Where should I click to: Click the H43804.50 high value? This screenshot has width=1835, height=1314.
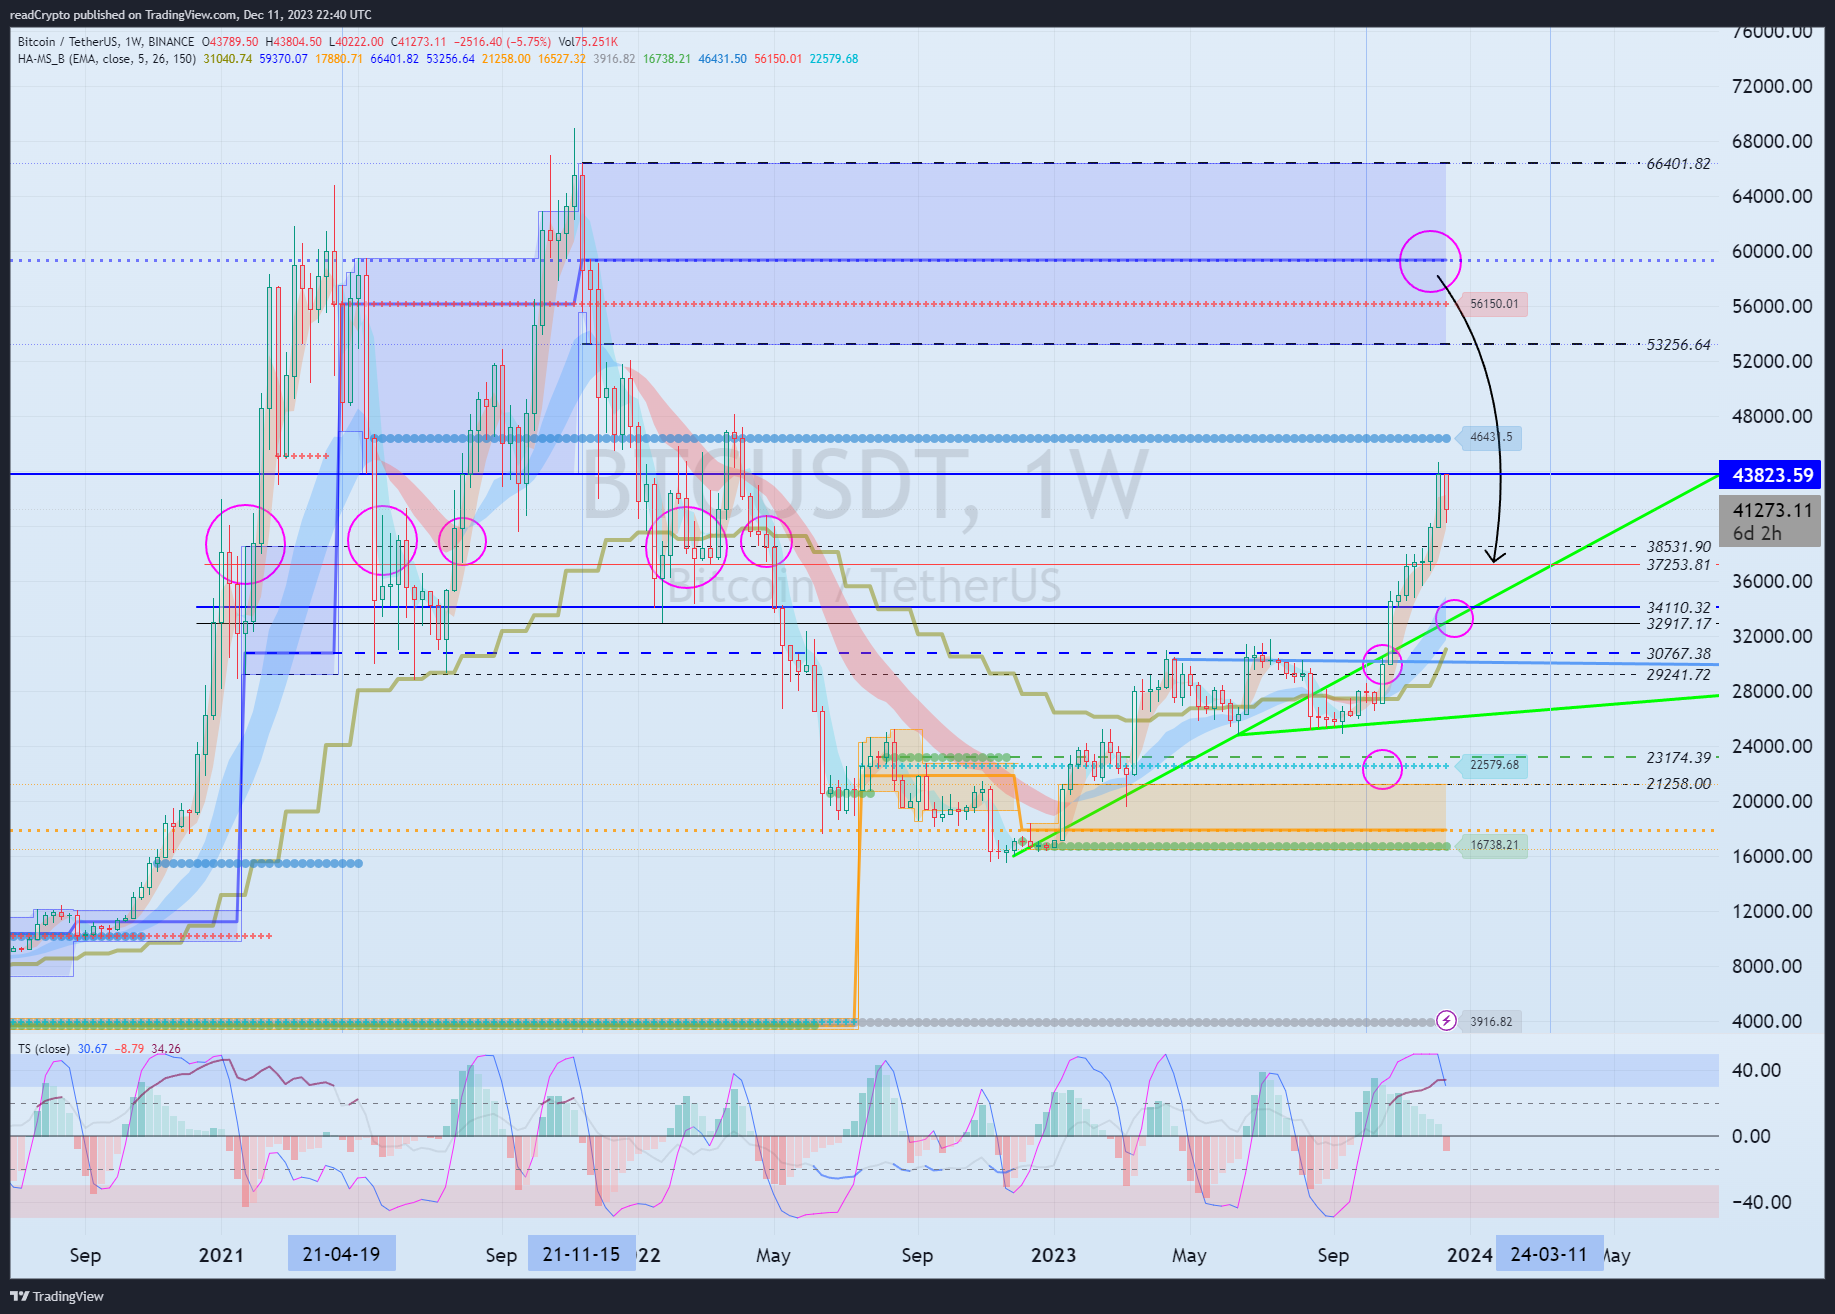click(x=294, y=42)
